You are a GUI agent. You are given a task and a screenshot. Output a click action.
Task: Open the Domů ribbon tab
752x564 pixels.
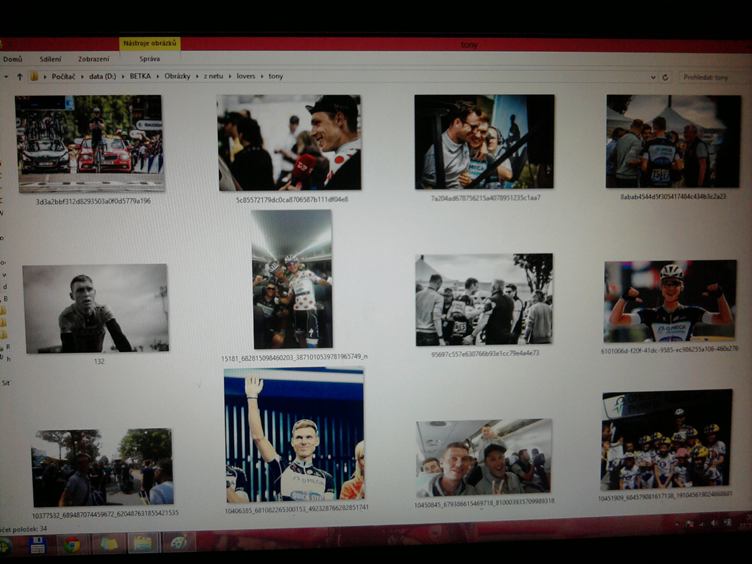click(12, 59)
